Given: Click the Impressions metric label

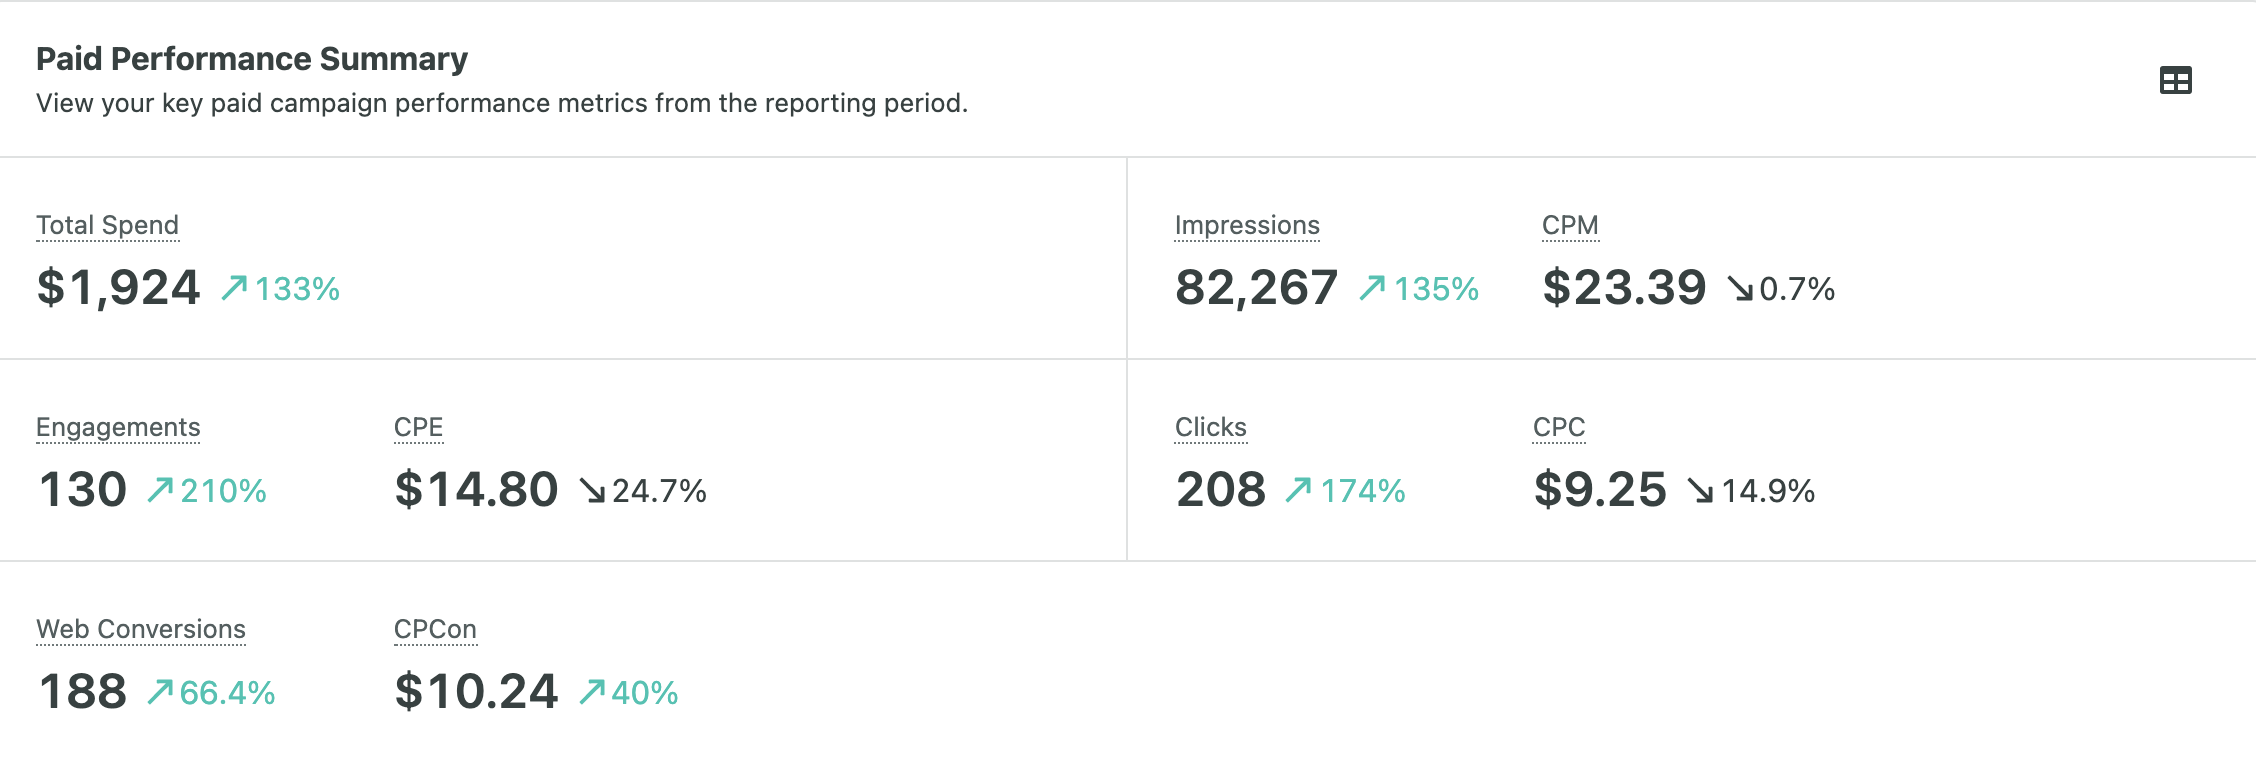Looking at the screenshot, I should 1247,226.
